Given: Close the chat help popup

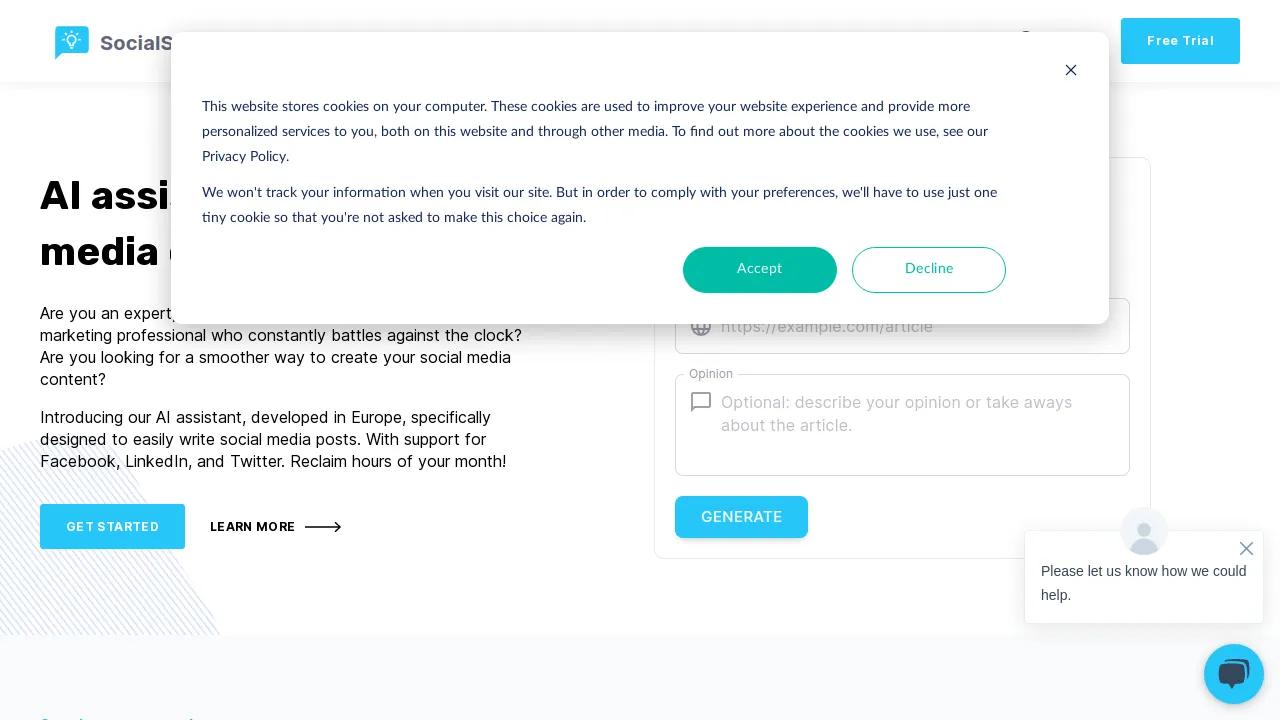Looking at the screenshot, I should tap(1246, 548).
